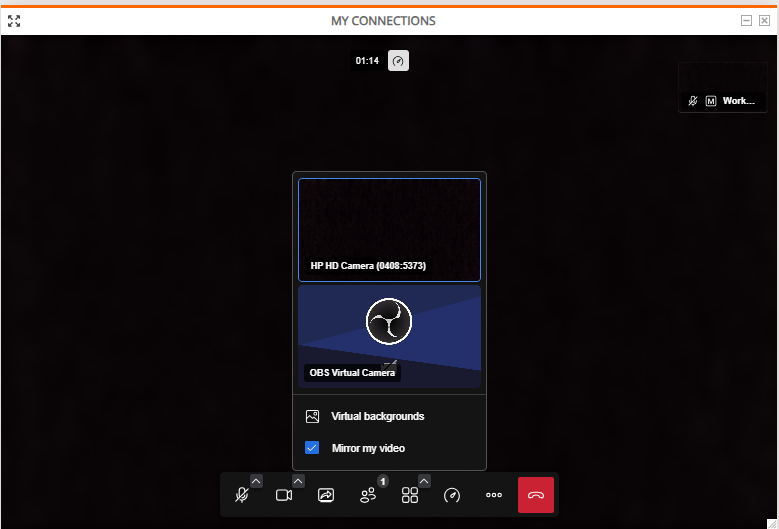Select HP HD Camera preview

coord(389,230)
